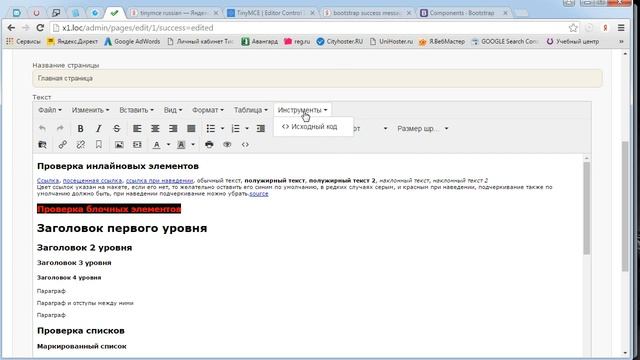Viewport: 640px width, 360px height.
Task: Open the font family dropdown arrow
Action: point(385,129)
